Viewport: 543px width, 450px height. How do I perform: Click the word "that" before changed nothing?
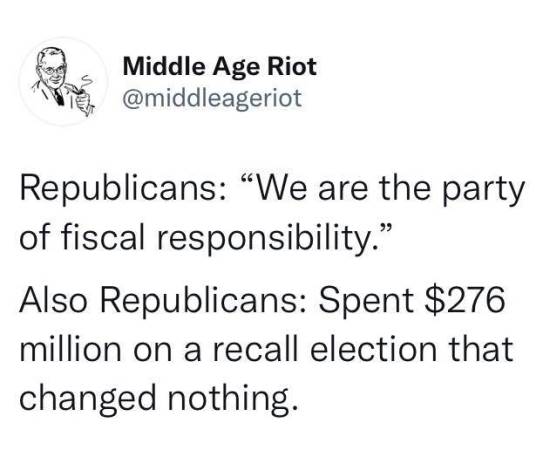coord(481,348)
